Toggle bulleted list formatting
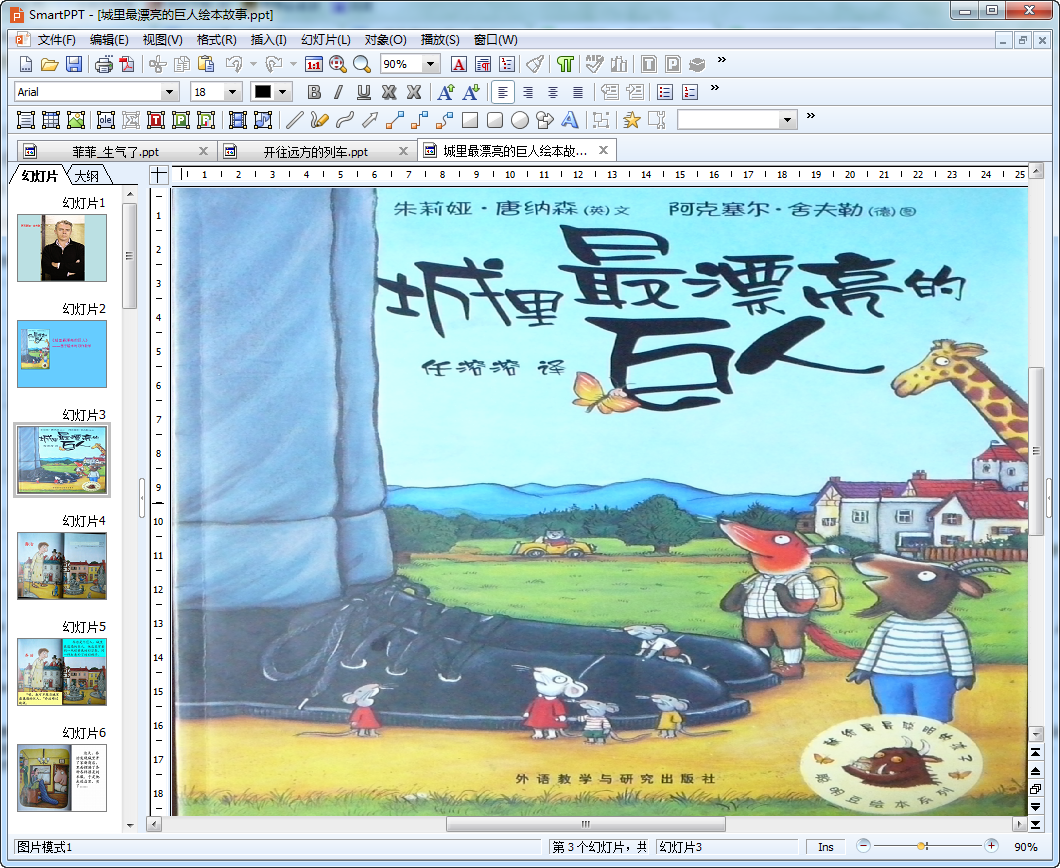The width and height of the screenshot is (1060, 868). click(665, 92)
